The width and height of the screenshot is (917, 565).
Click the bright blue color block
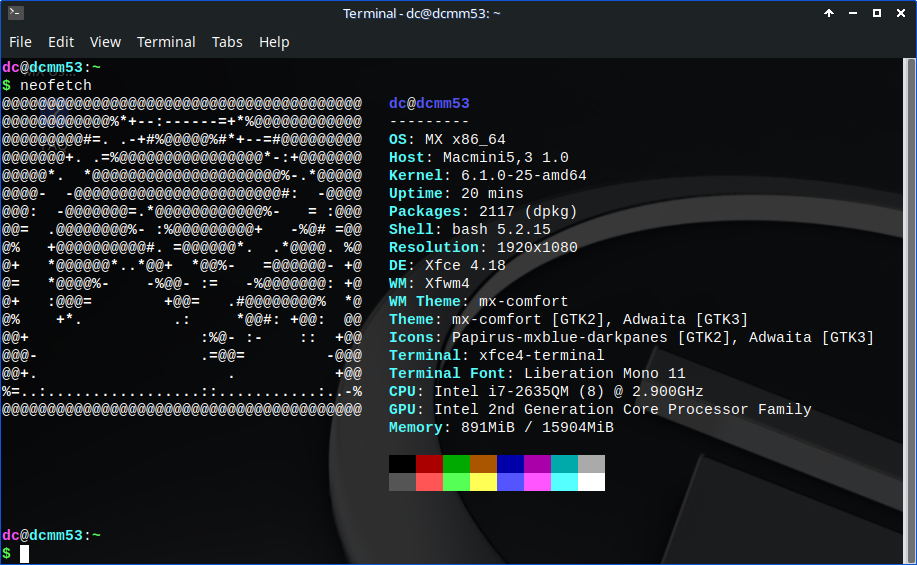[510, 482]
